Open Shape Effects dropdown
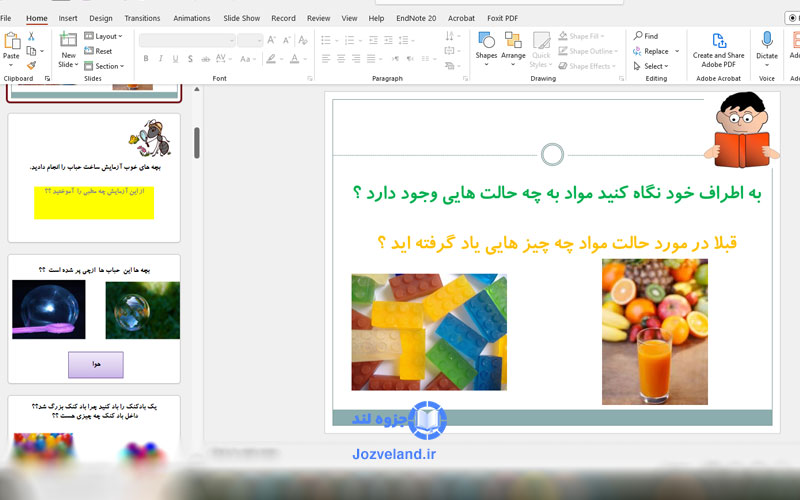This screenshot has height=500, width=800. [x=587, y=66]
